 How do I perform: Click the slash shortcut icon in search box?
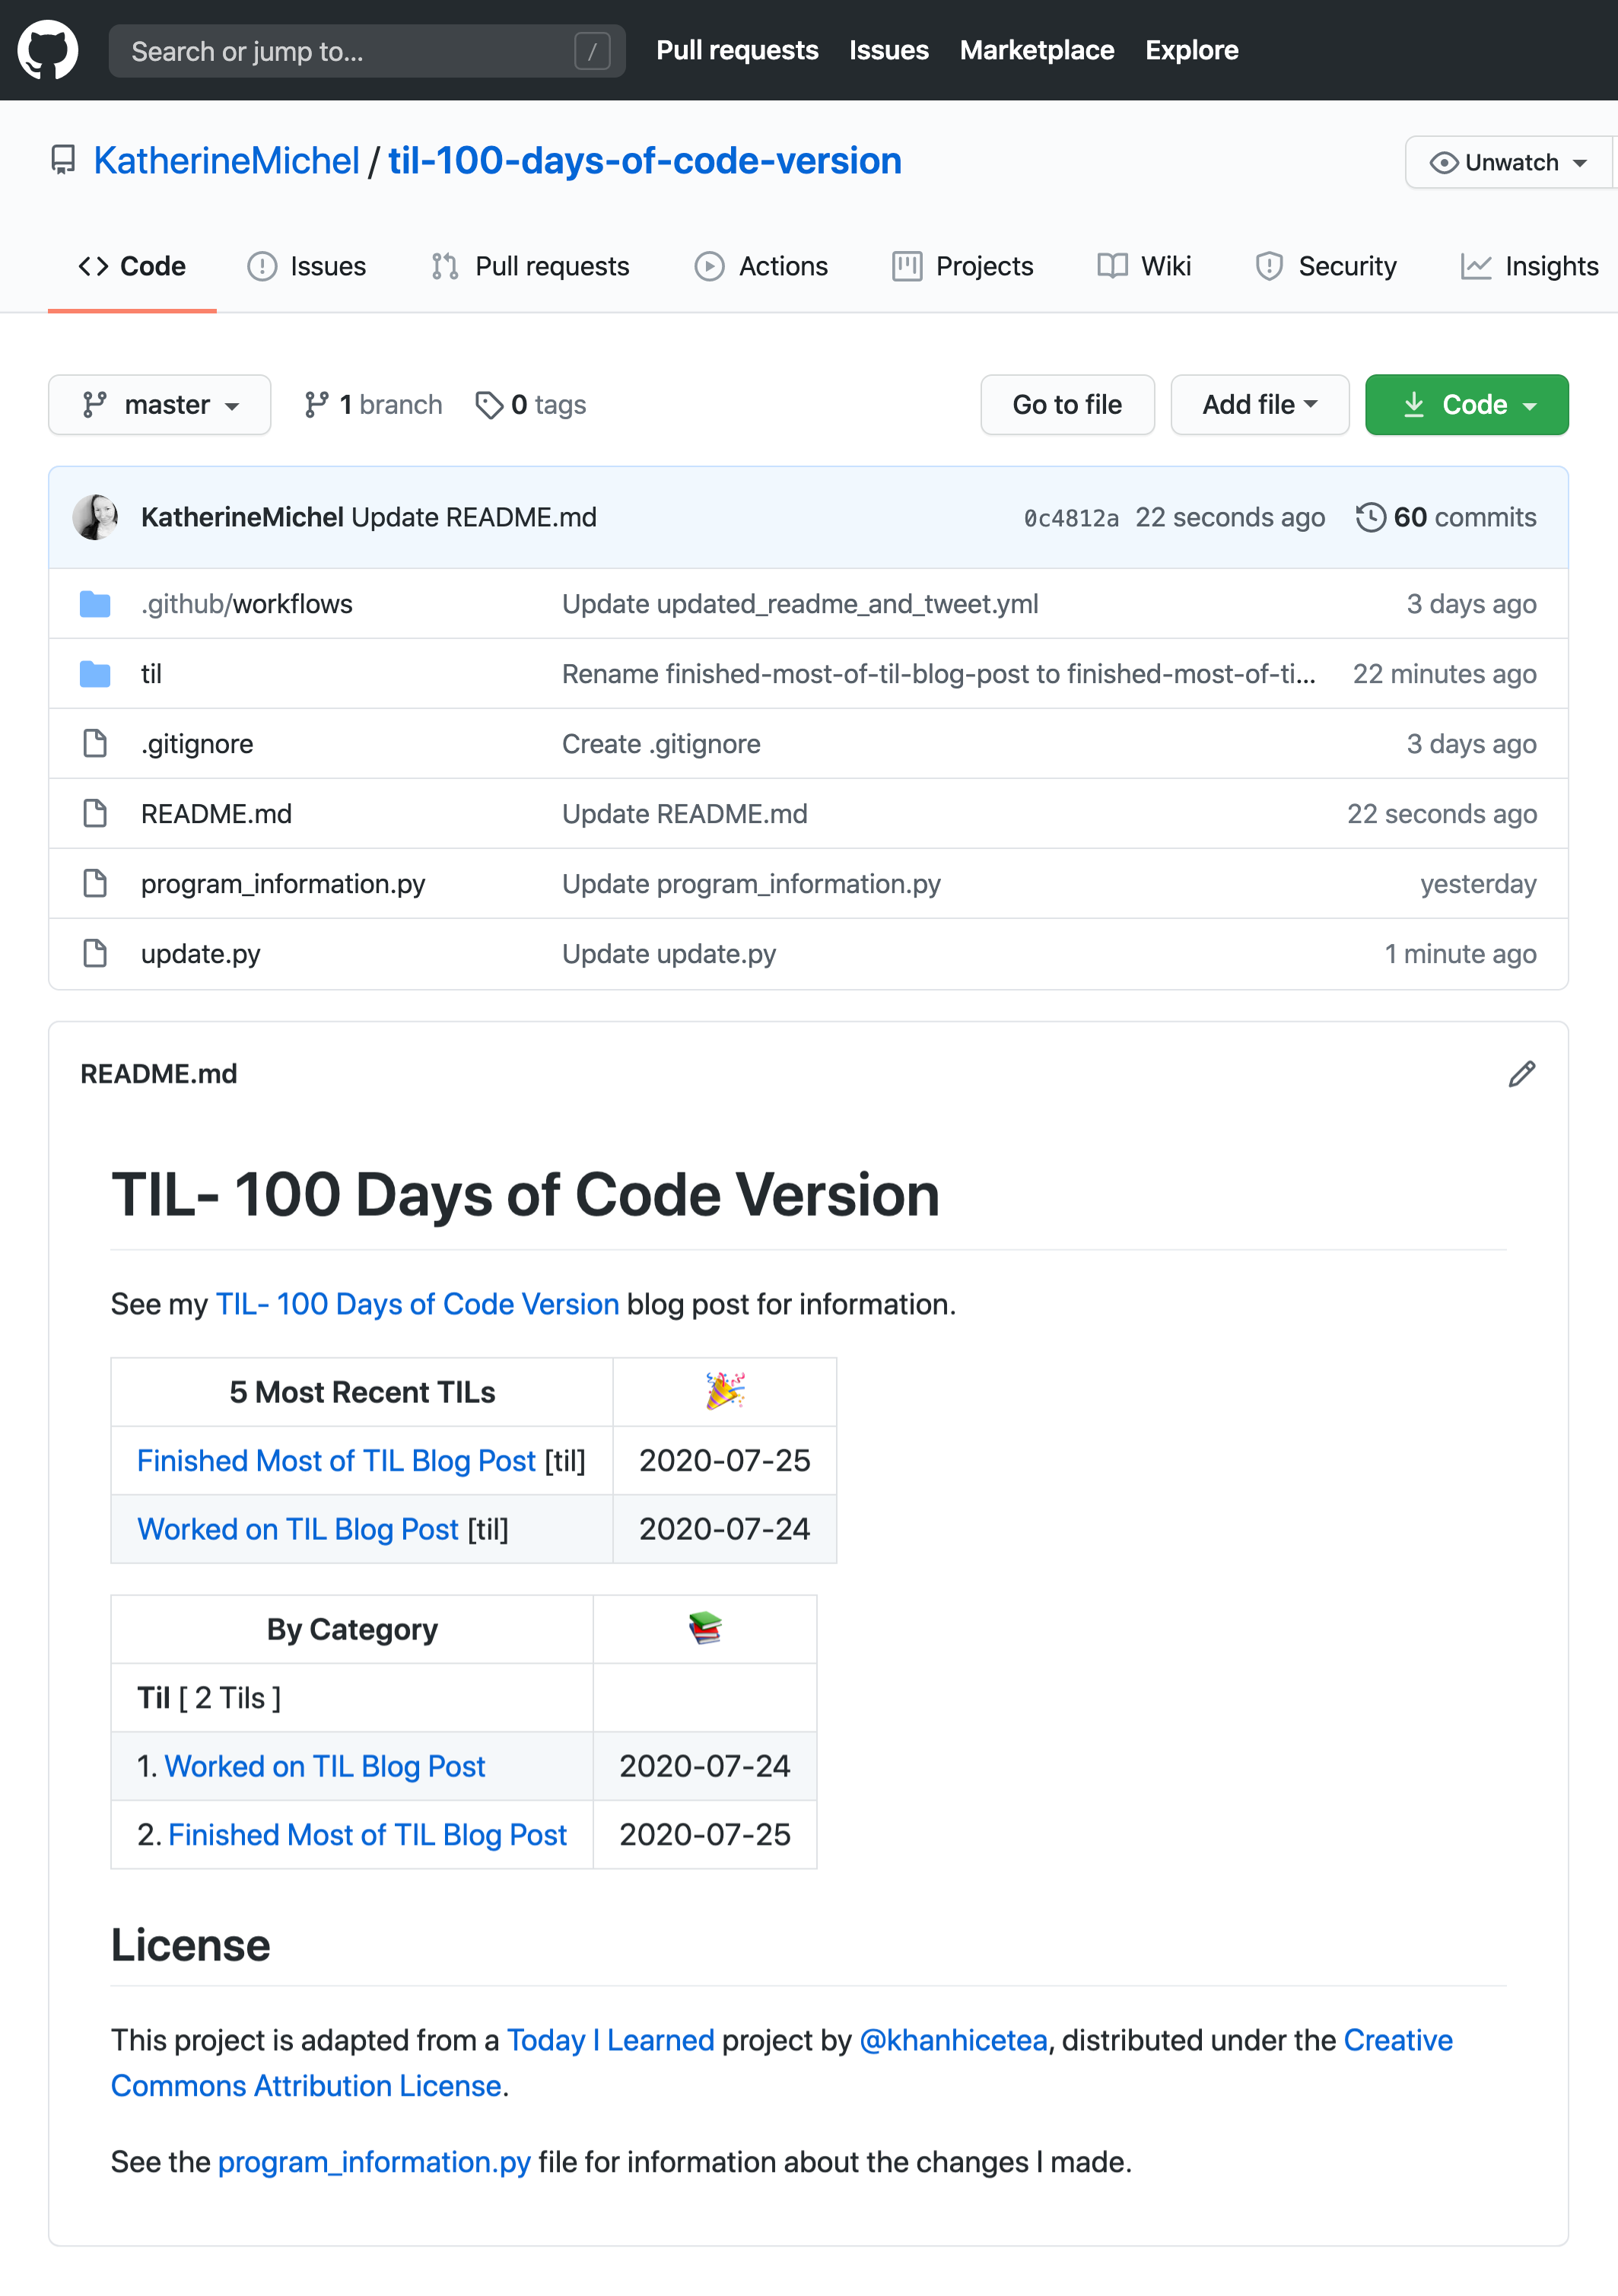coord(593,51)
